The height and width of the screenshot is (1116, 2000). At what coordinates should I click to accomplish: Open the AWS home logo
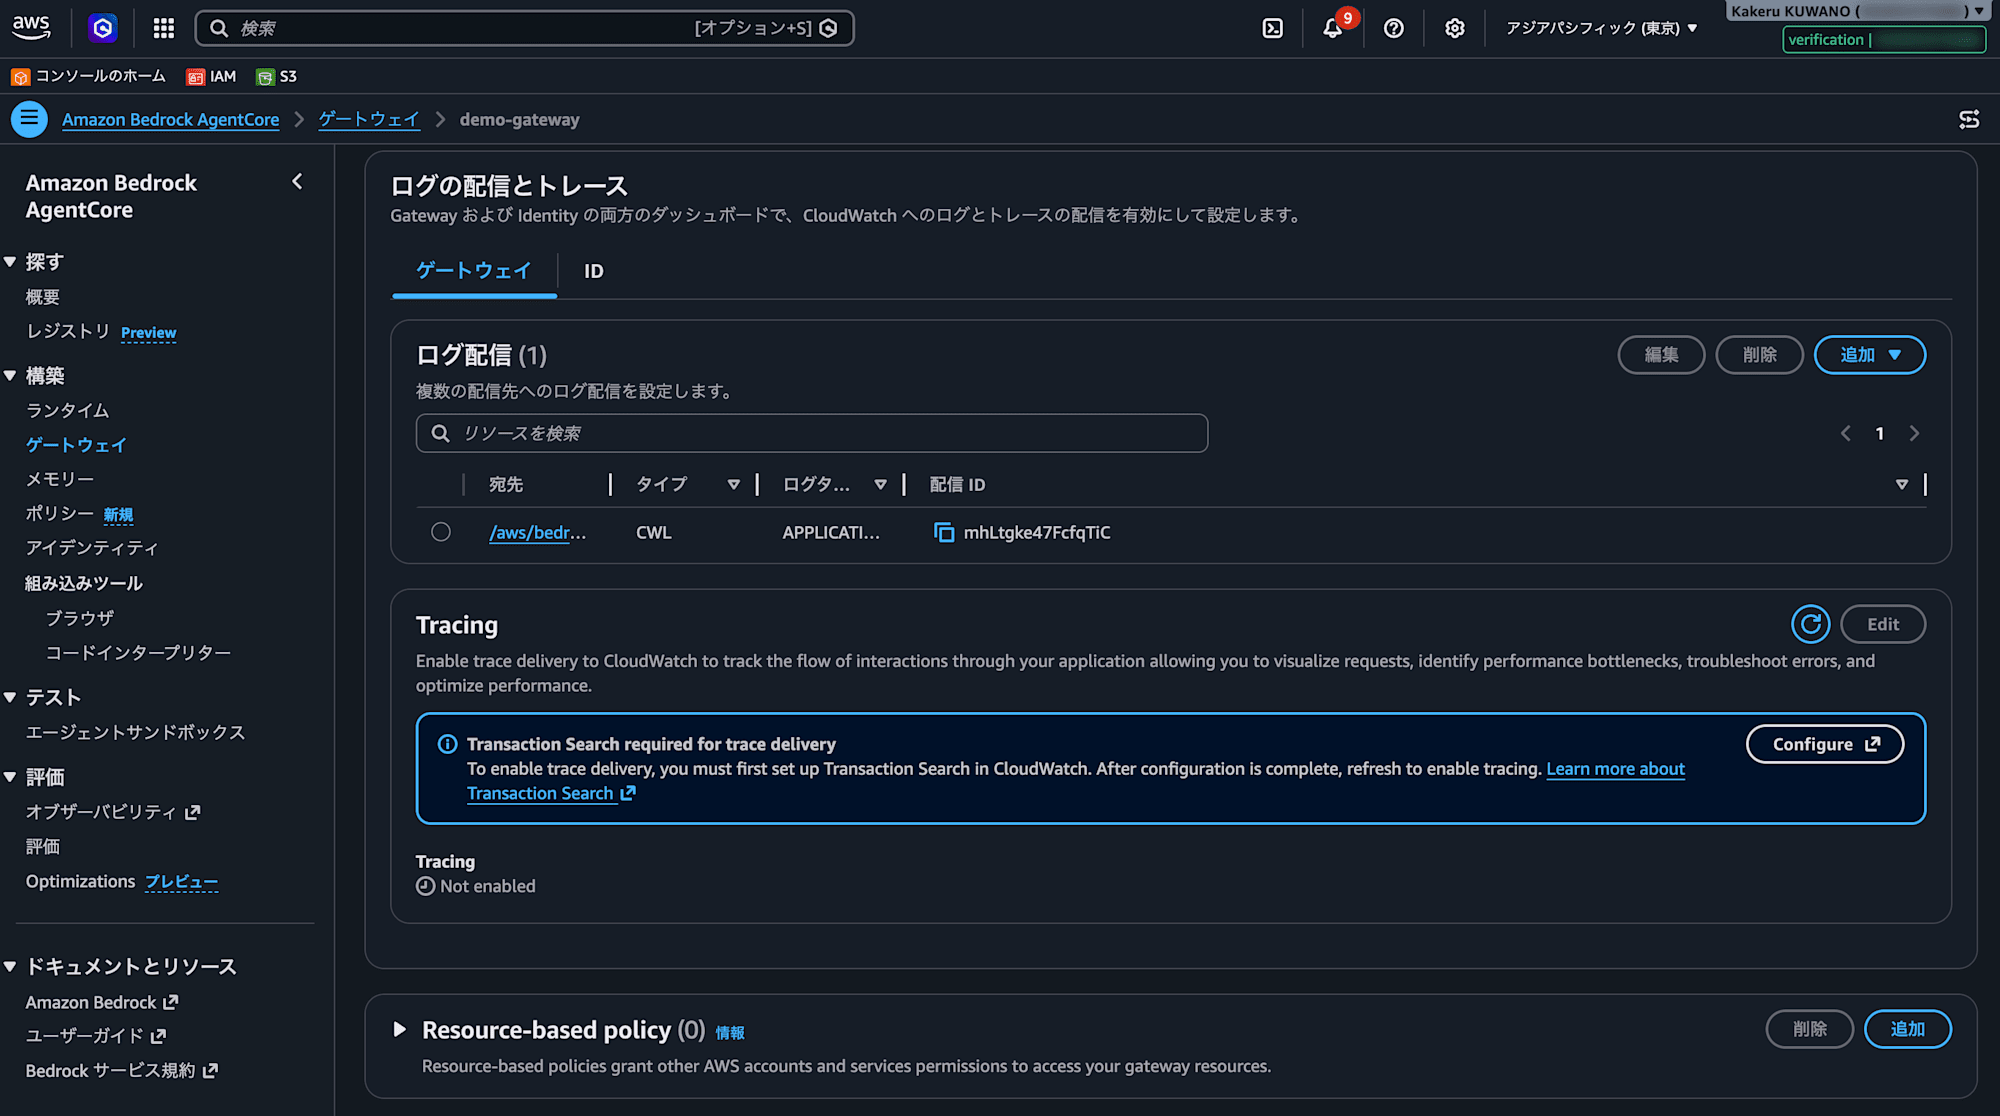coord(31,28)
